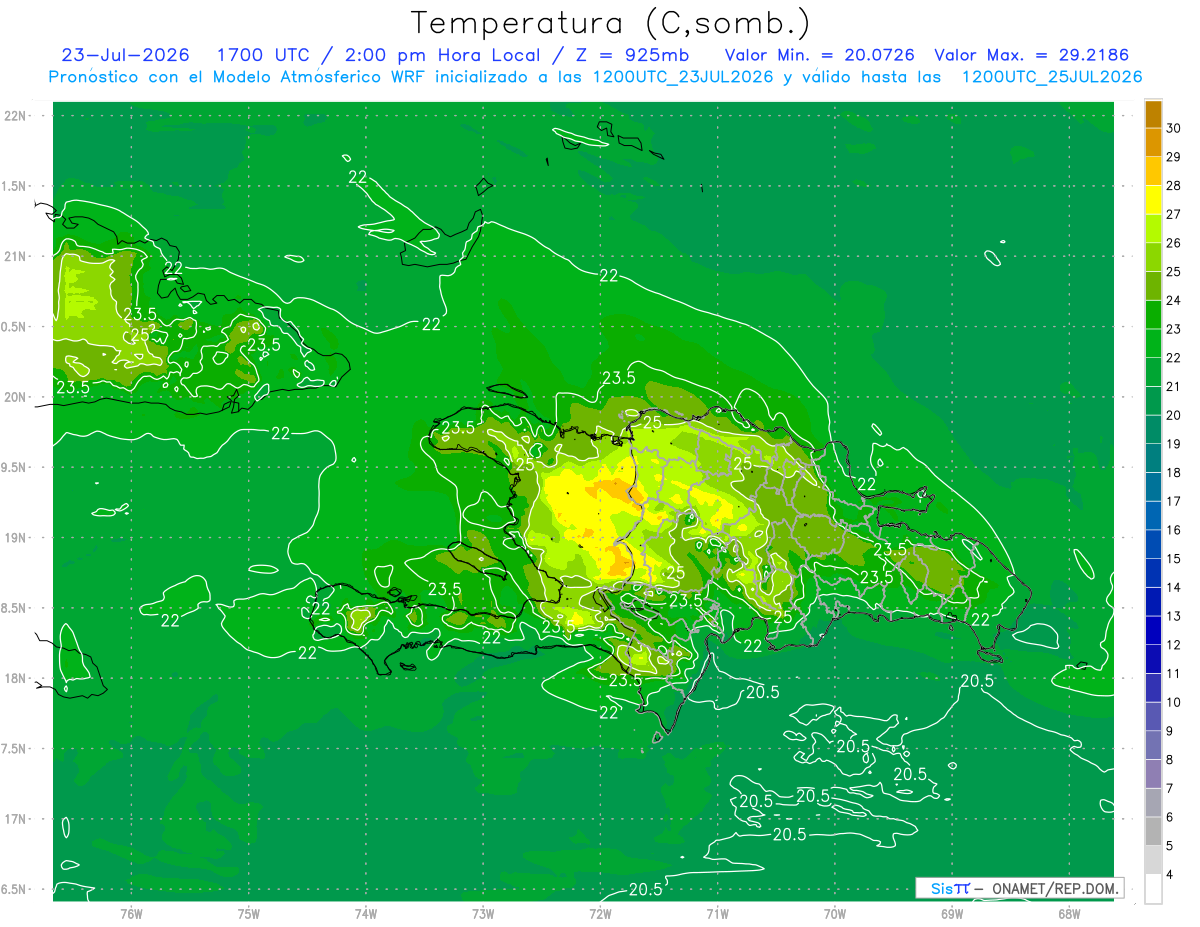The width and height of the screenshot is (1200, 927).
Task: Click the '21' label on the color scale
Action: (x=1173, y=386)
